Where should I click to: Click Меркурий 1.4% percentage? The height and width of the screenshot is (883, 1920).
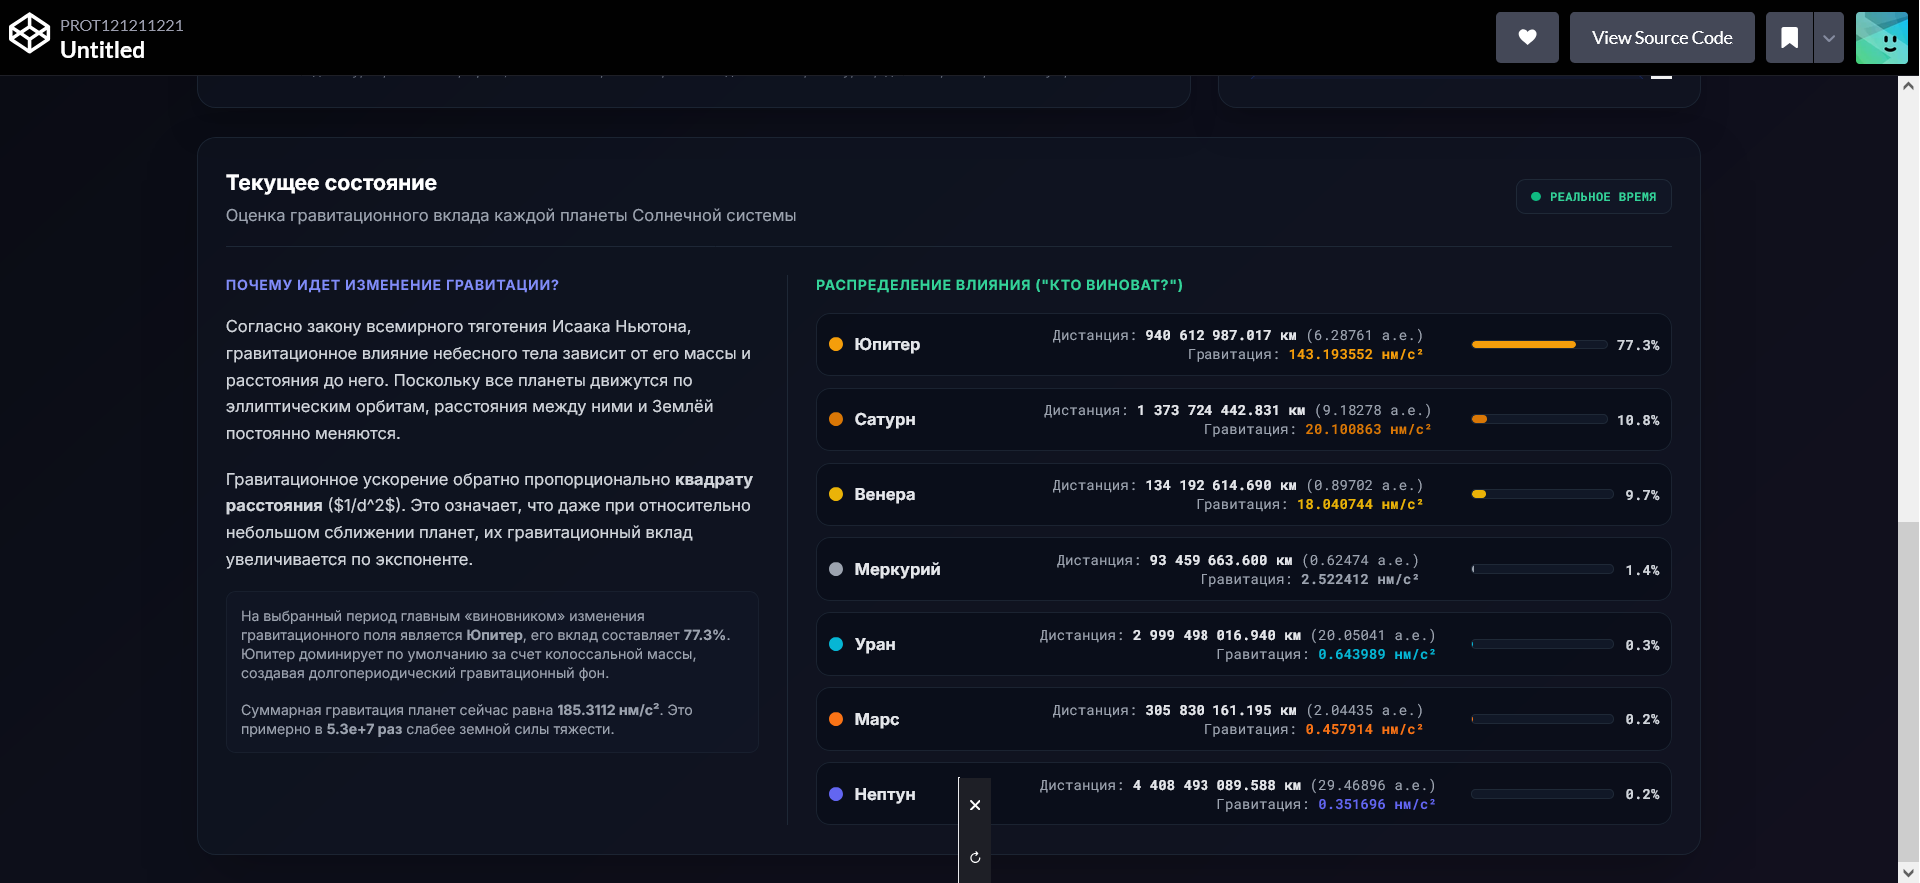[1642, 570]
